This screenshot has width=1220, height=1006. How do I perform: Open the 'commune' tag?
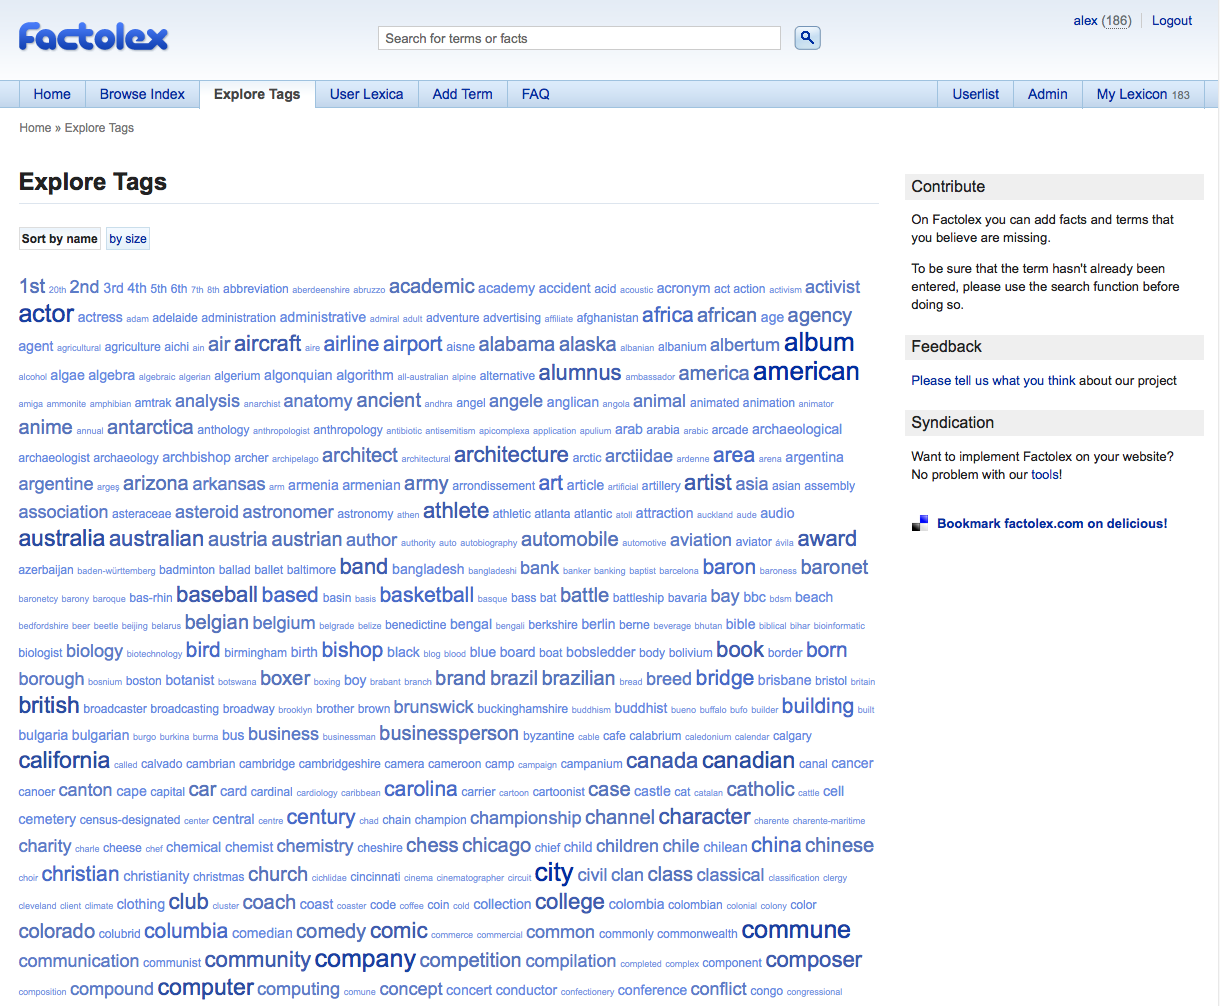click(x=796, y=930)
